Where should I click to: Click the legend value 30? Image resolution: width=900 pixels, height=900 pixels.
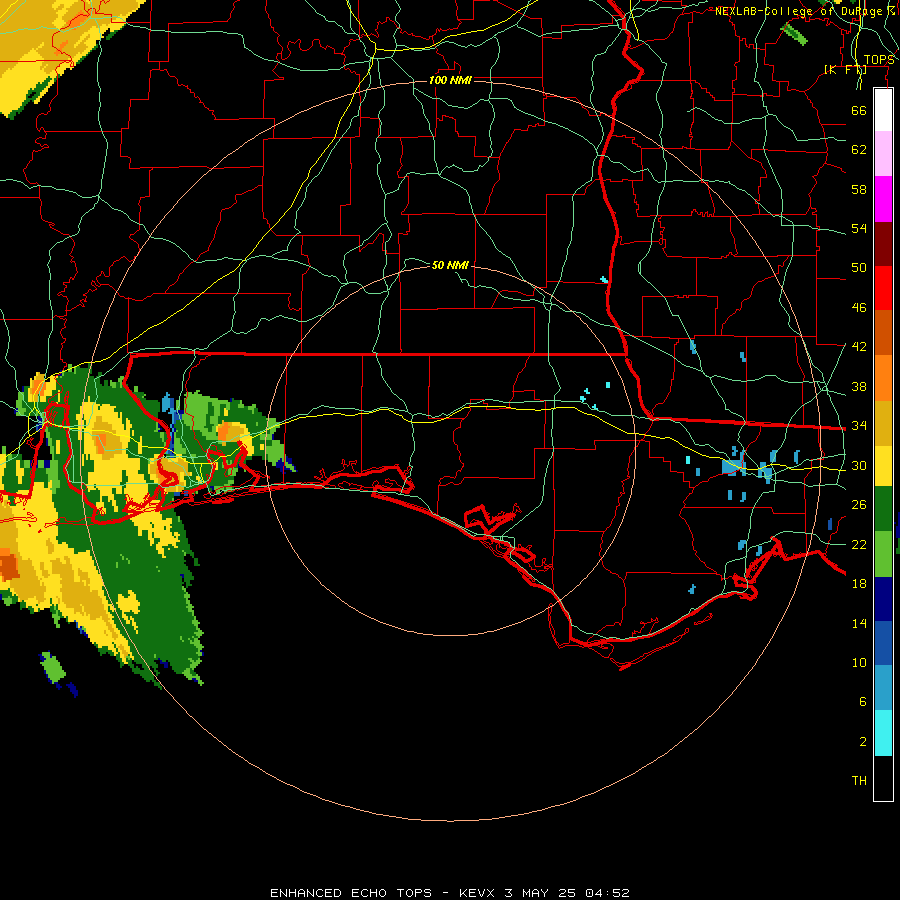pyautogui.click(x=859, y=465)
